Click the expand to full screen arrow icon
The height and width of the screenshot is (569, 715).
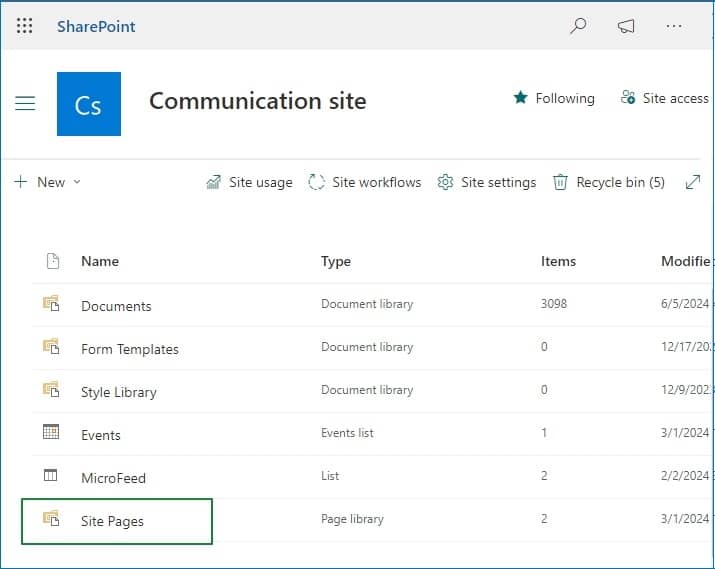pyautogui.click(x=693, y=182)
